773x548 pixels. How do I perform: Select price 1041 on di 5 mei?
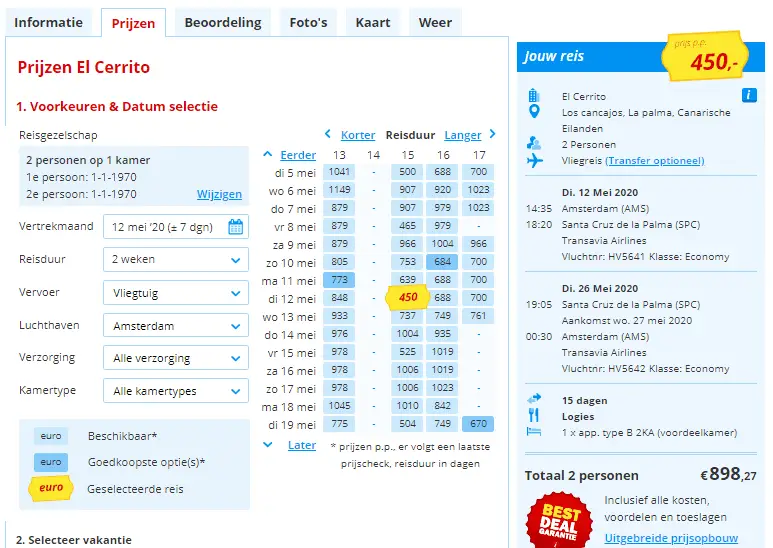coord(339,171)
